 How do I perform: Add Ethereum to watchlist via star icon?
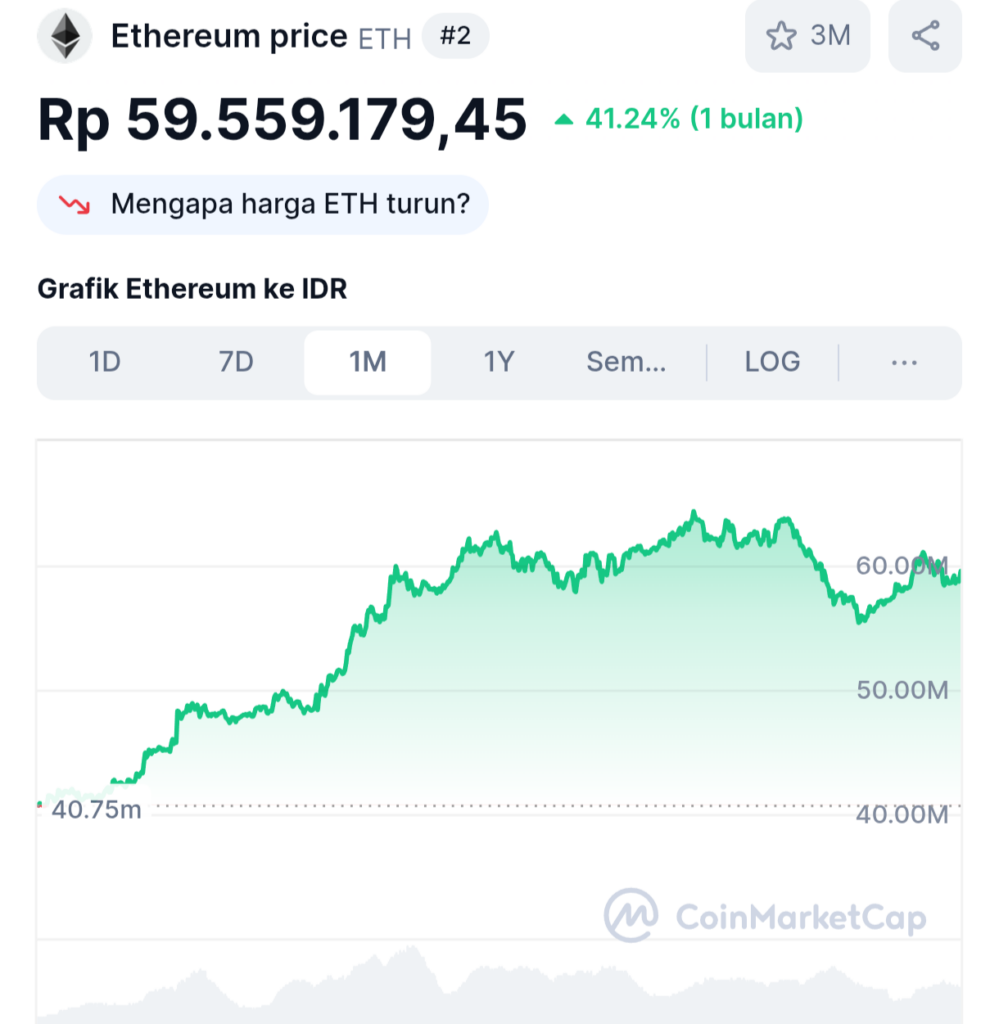781,36
